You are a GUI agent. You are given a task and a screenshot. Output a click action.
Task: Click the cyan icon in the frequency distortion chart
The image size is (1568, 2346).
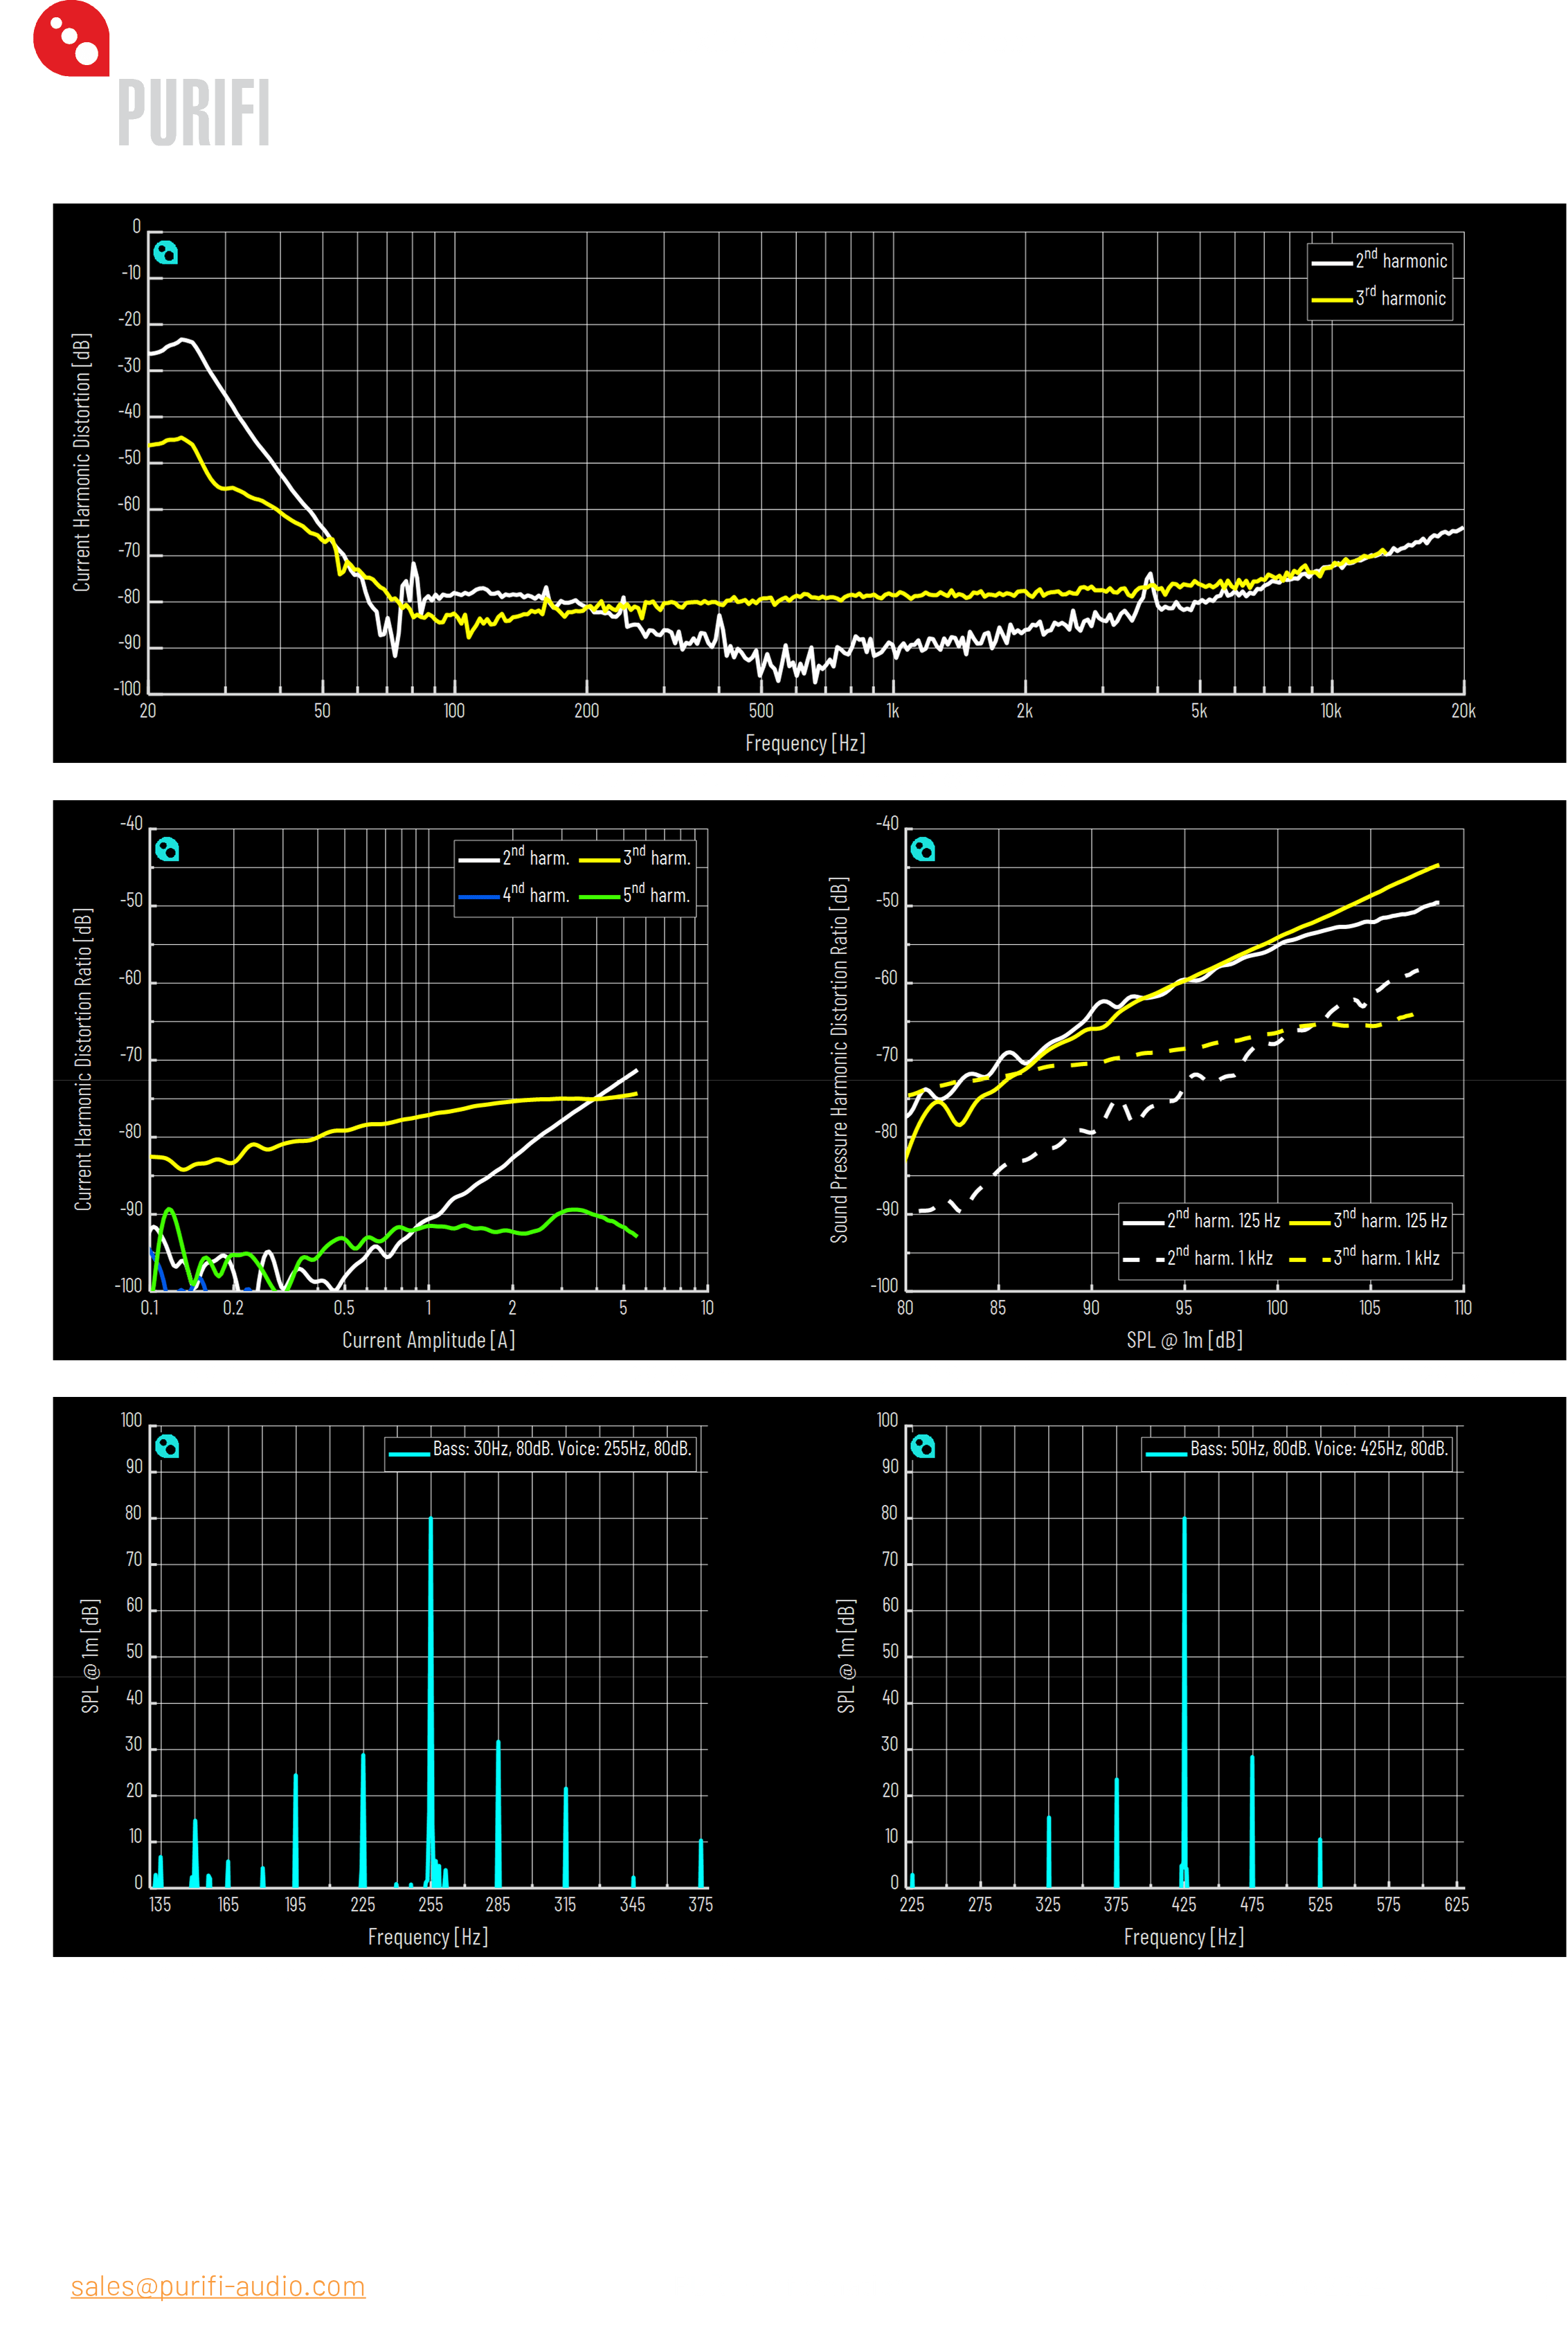pyautogui.click(x=166, y=252)
